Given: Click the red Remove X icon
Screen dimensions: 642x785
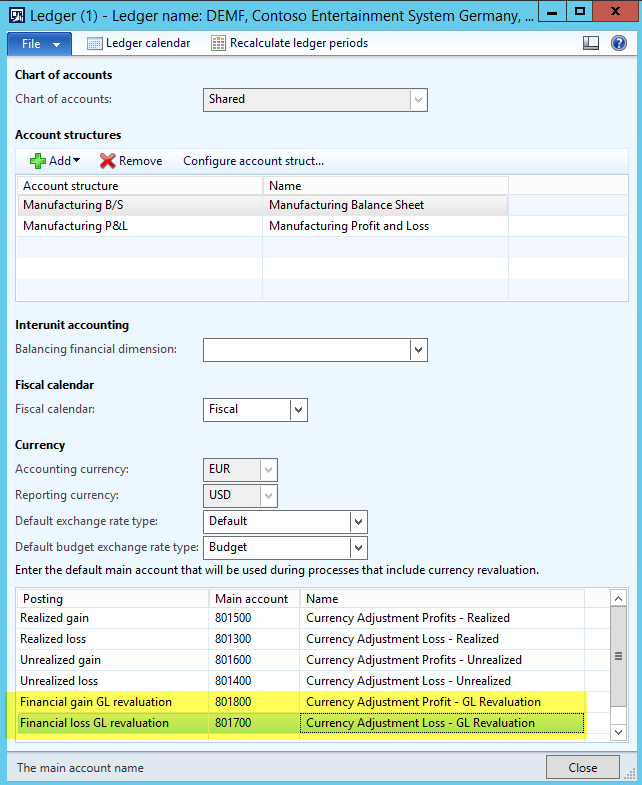Looking at the screenshot, I should click(x=107, y=161).
